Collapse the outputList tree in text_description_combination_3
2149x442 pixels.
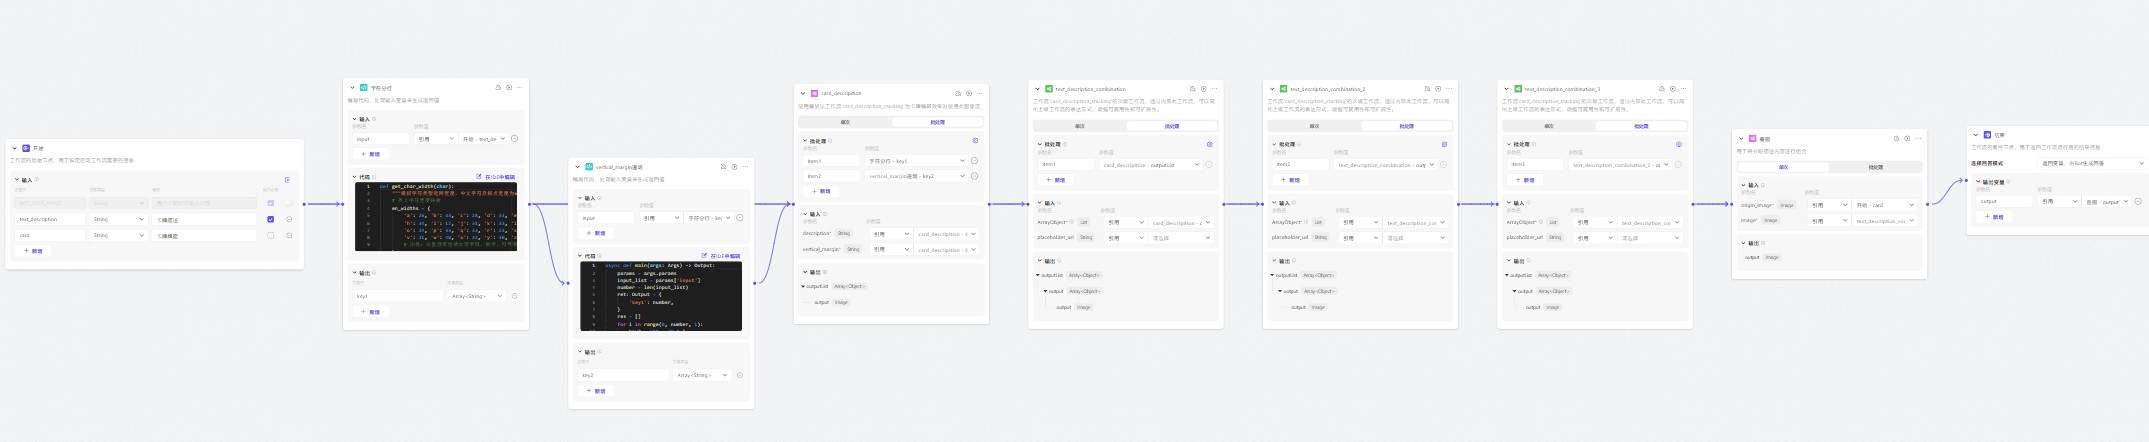1507,275
